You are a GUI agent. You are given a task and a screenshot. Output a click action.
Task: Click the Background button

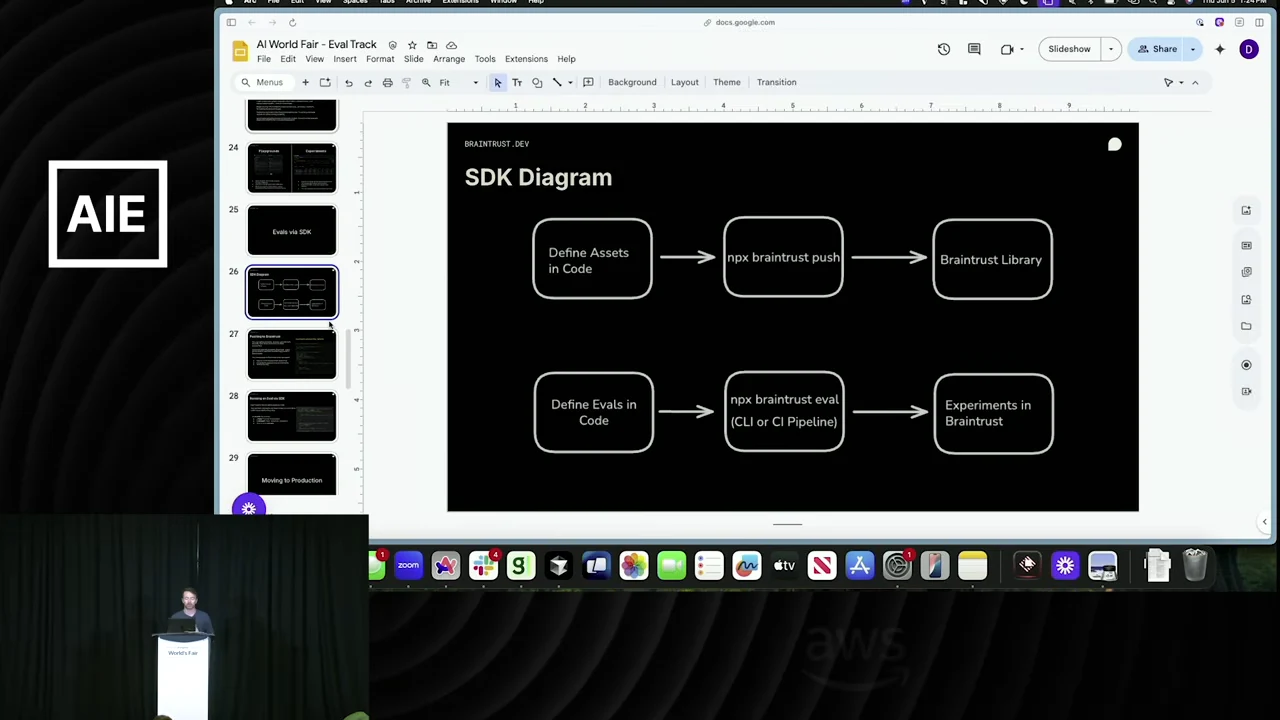632,82
